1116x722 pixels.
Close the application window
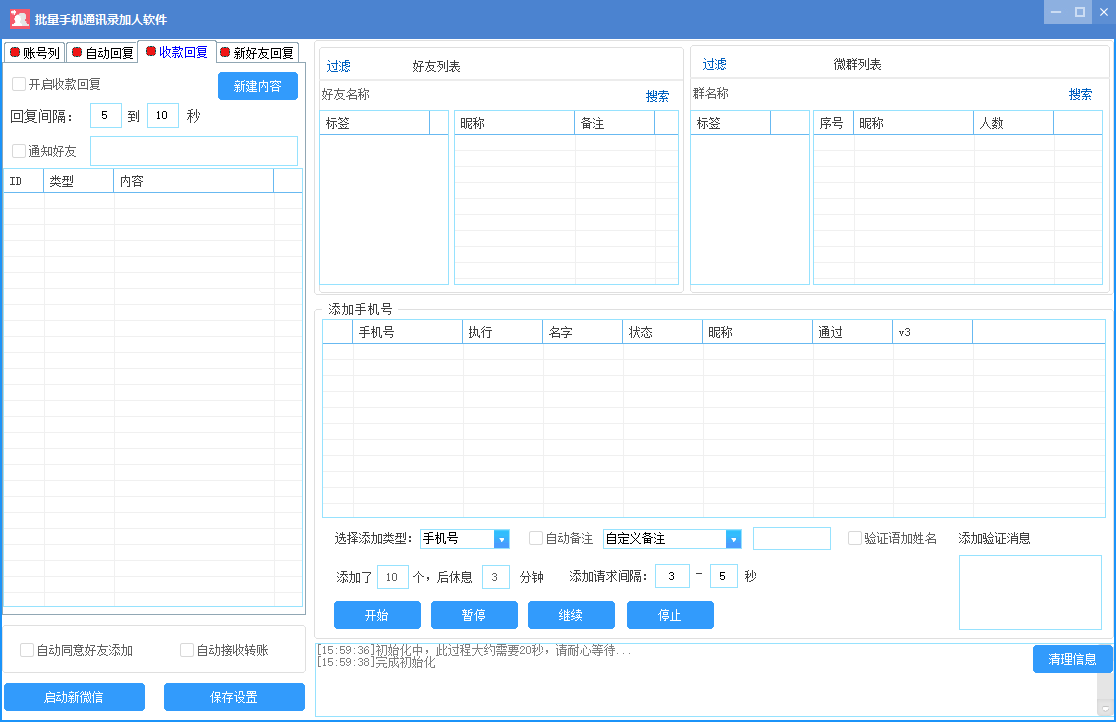[x=1104, y=12]
